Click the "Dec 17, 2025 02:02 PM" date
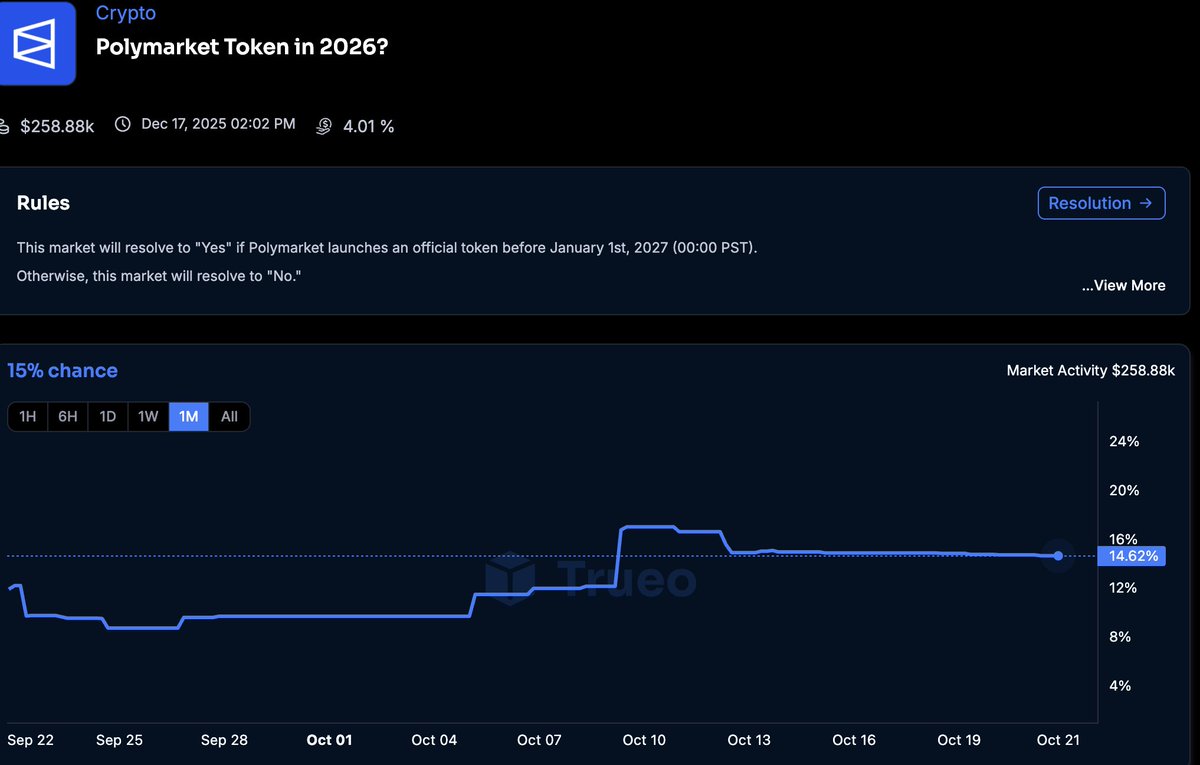This screenshot has width=1200, height=765. click(x=218, y=124)
